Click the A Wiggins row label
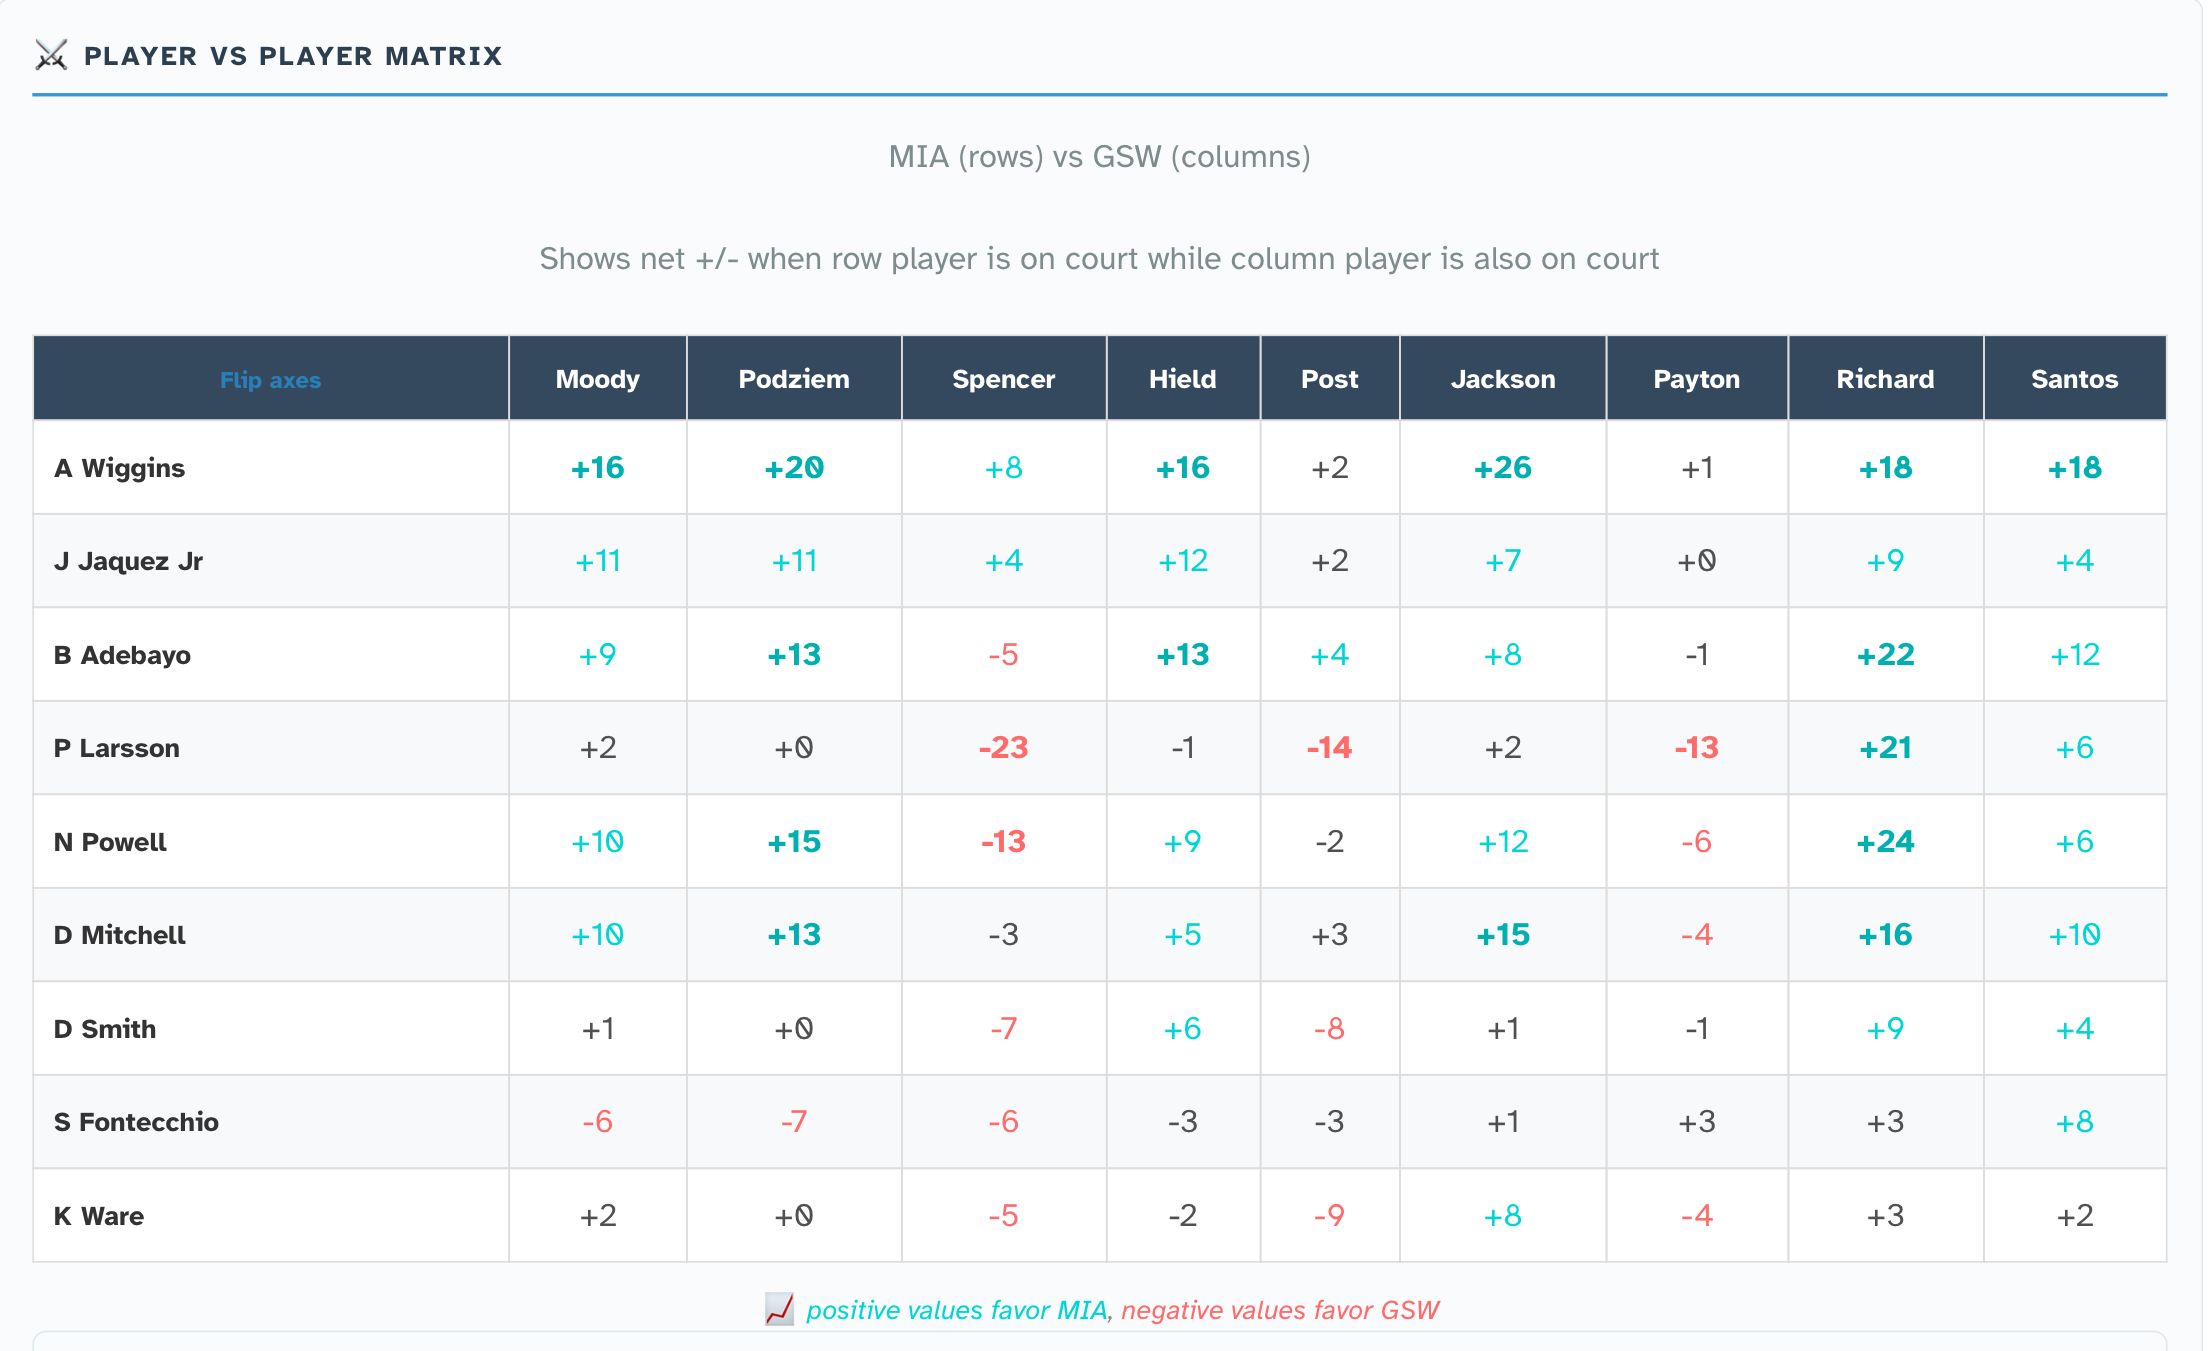The height and width of the screenshot is (1351, 2208). click(120, 468)
